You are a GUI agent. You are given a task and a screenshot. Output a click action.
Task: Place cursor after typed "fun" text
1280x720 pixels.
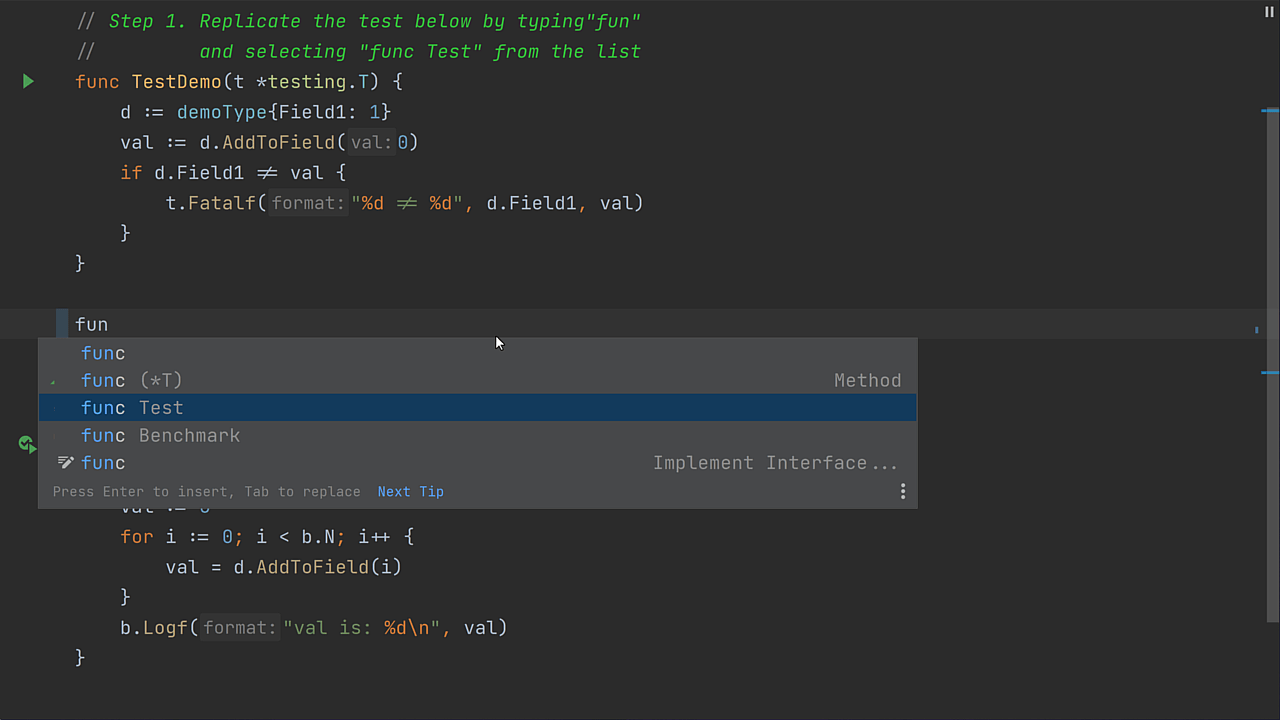point(109,324)
